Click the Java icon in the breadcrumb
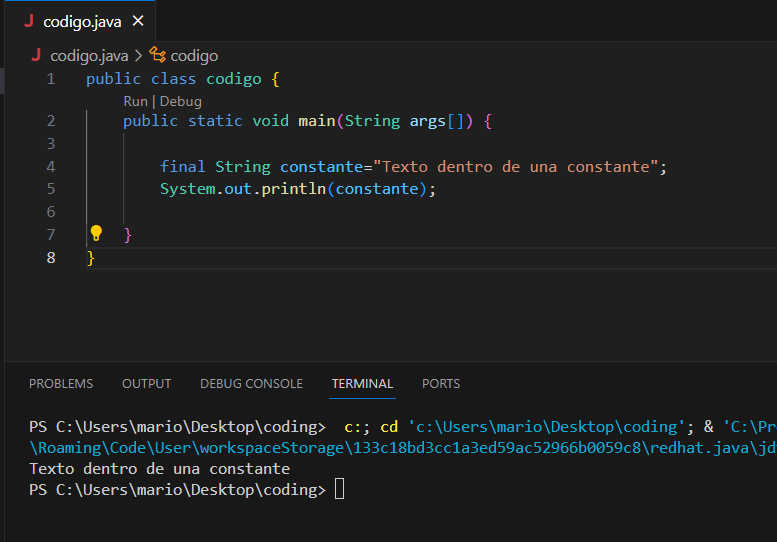 [x=36, y=55]
